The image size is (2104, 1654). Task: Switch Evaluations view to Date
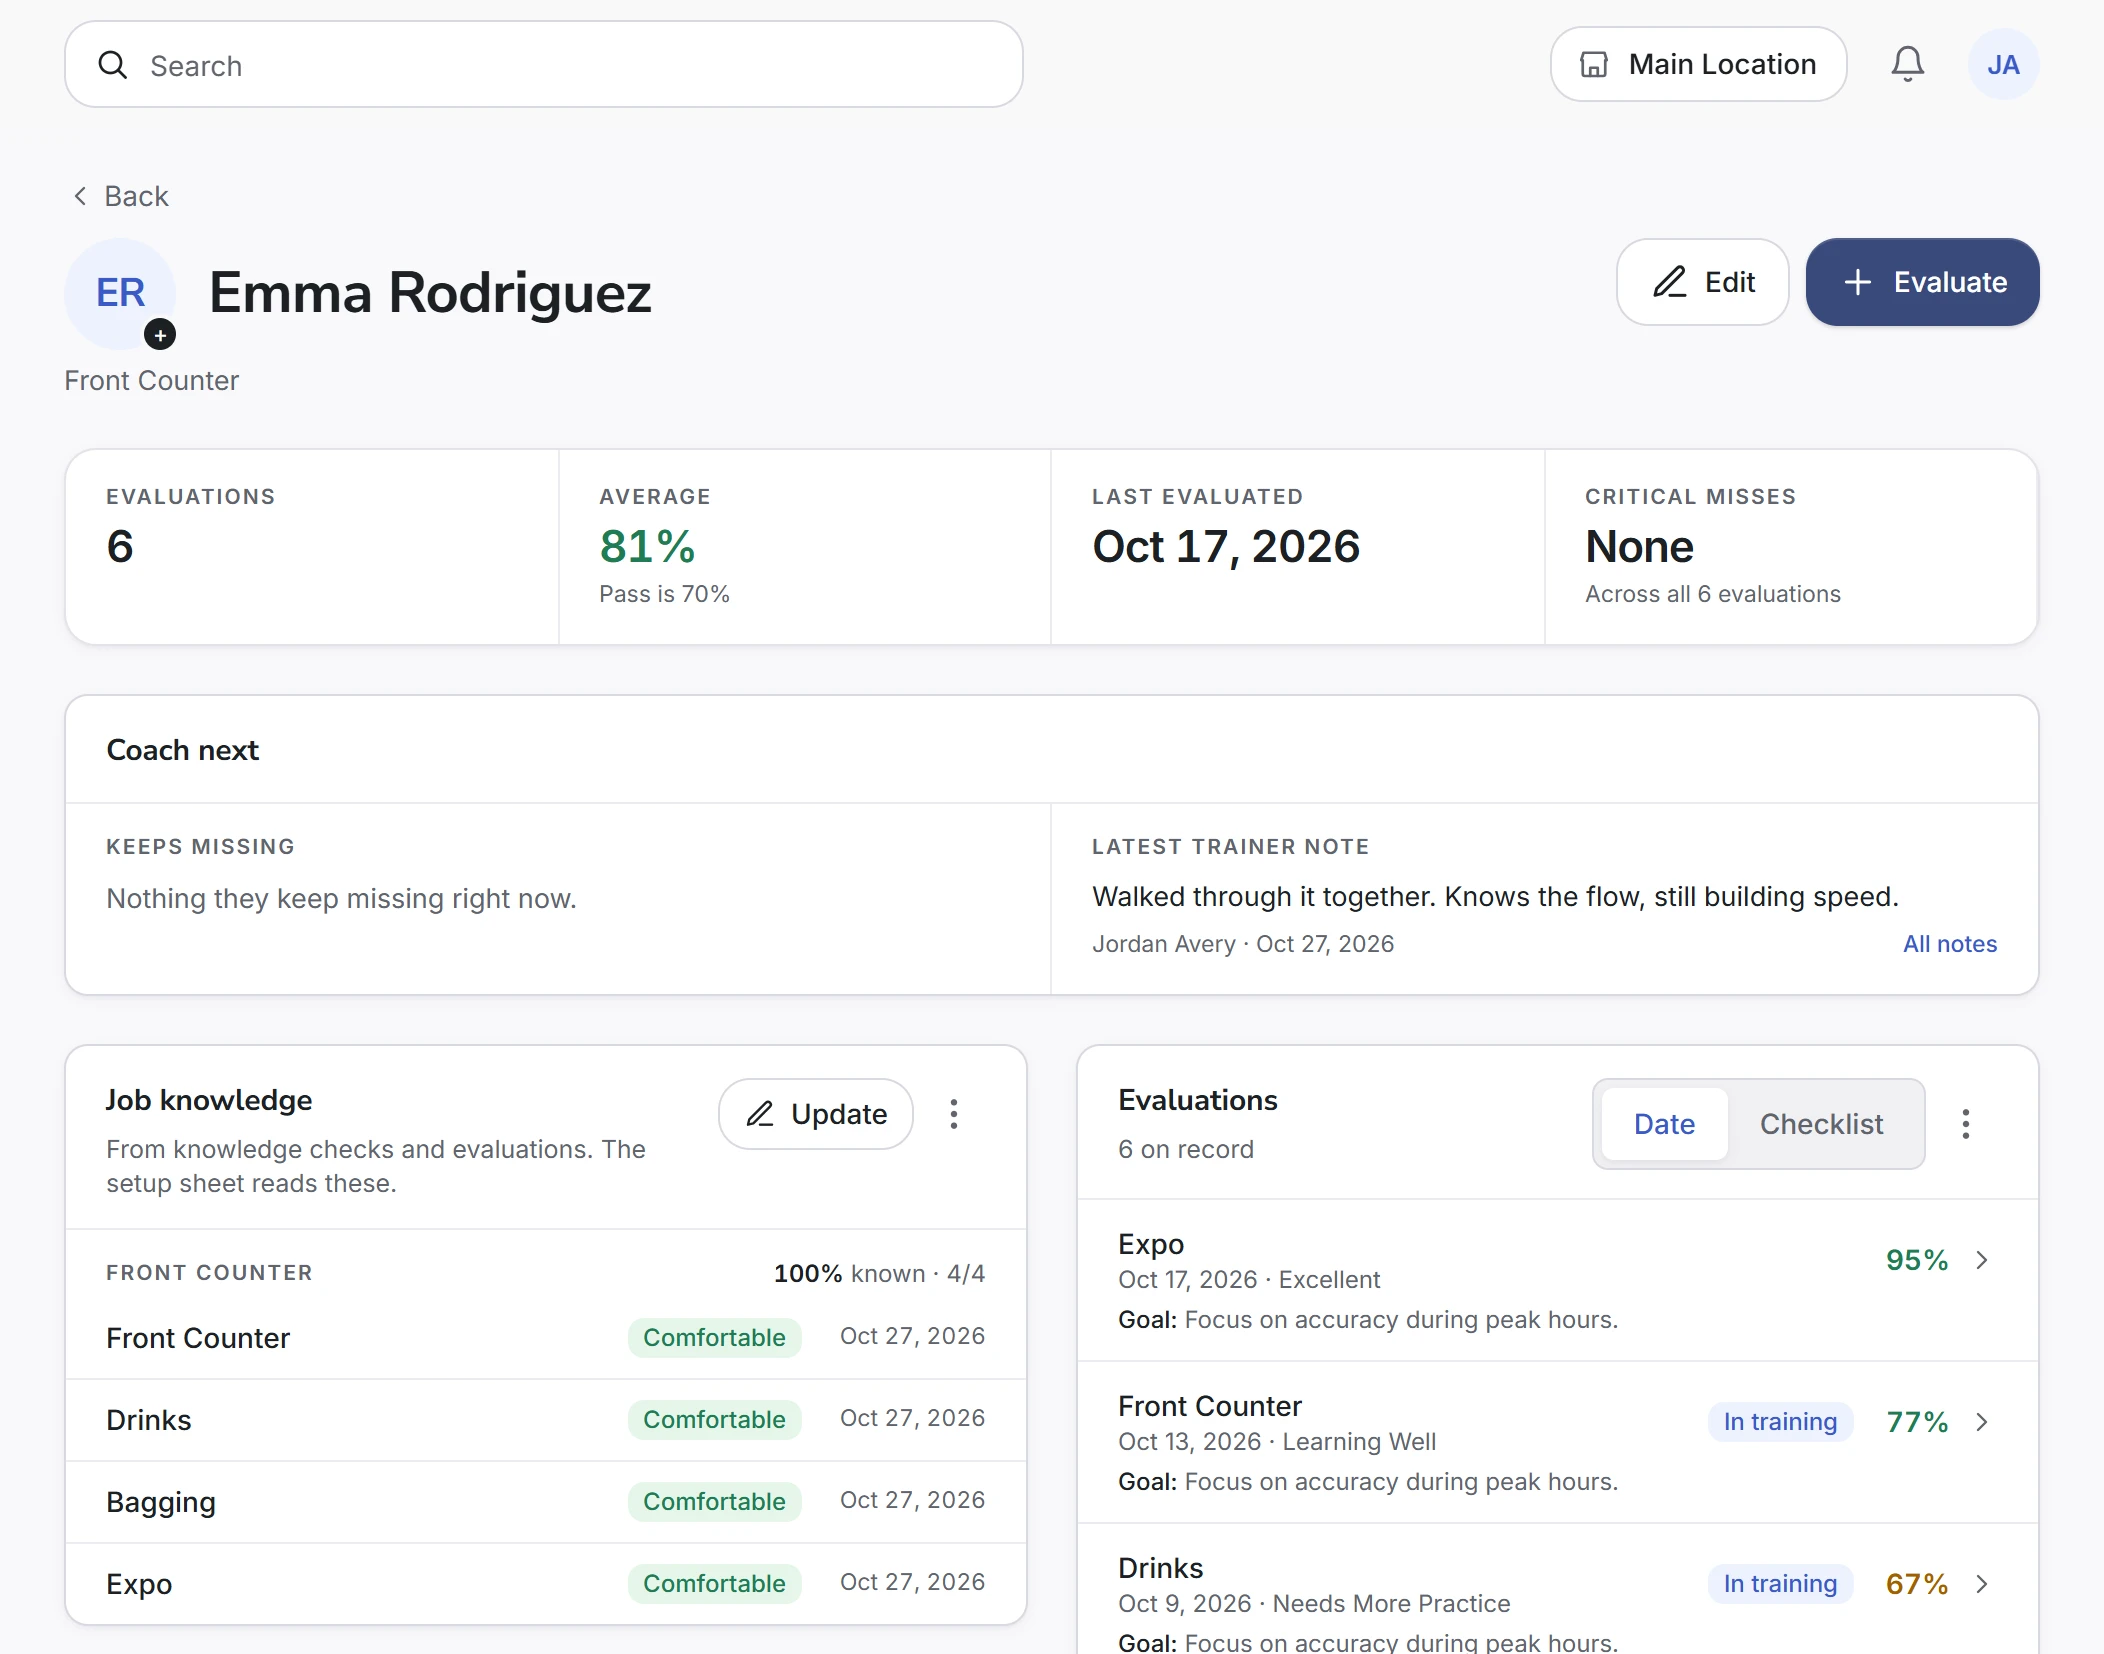click(x=1664, y=1124)
